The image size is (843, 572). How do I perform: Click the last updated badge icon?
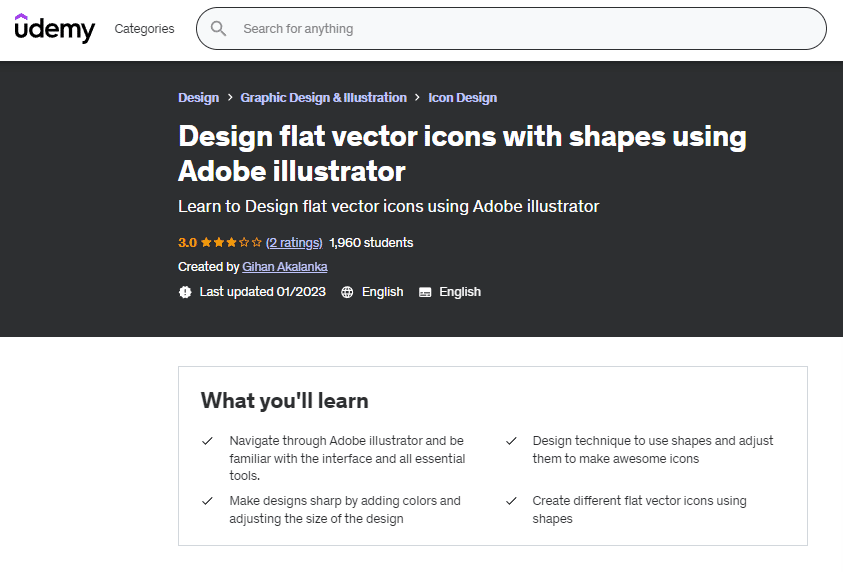185,292
